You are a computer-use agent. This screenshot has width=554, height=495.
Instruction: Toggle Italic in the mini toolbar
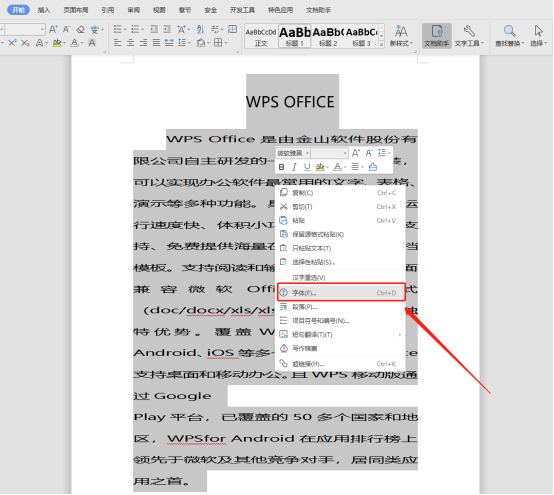[x=294, y=167]
